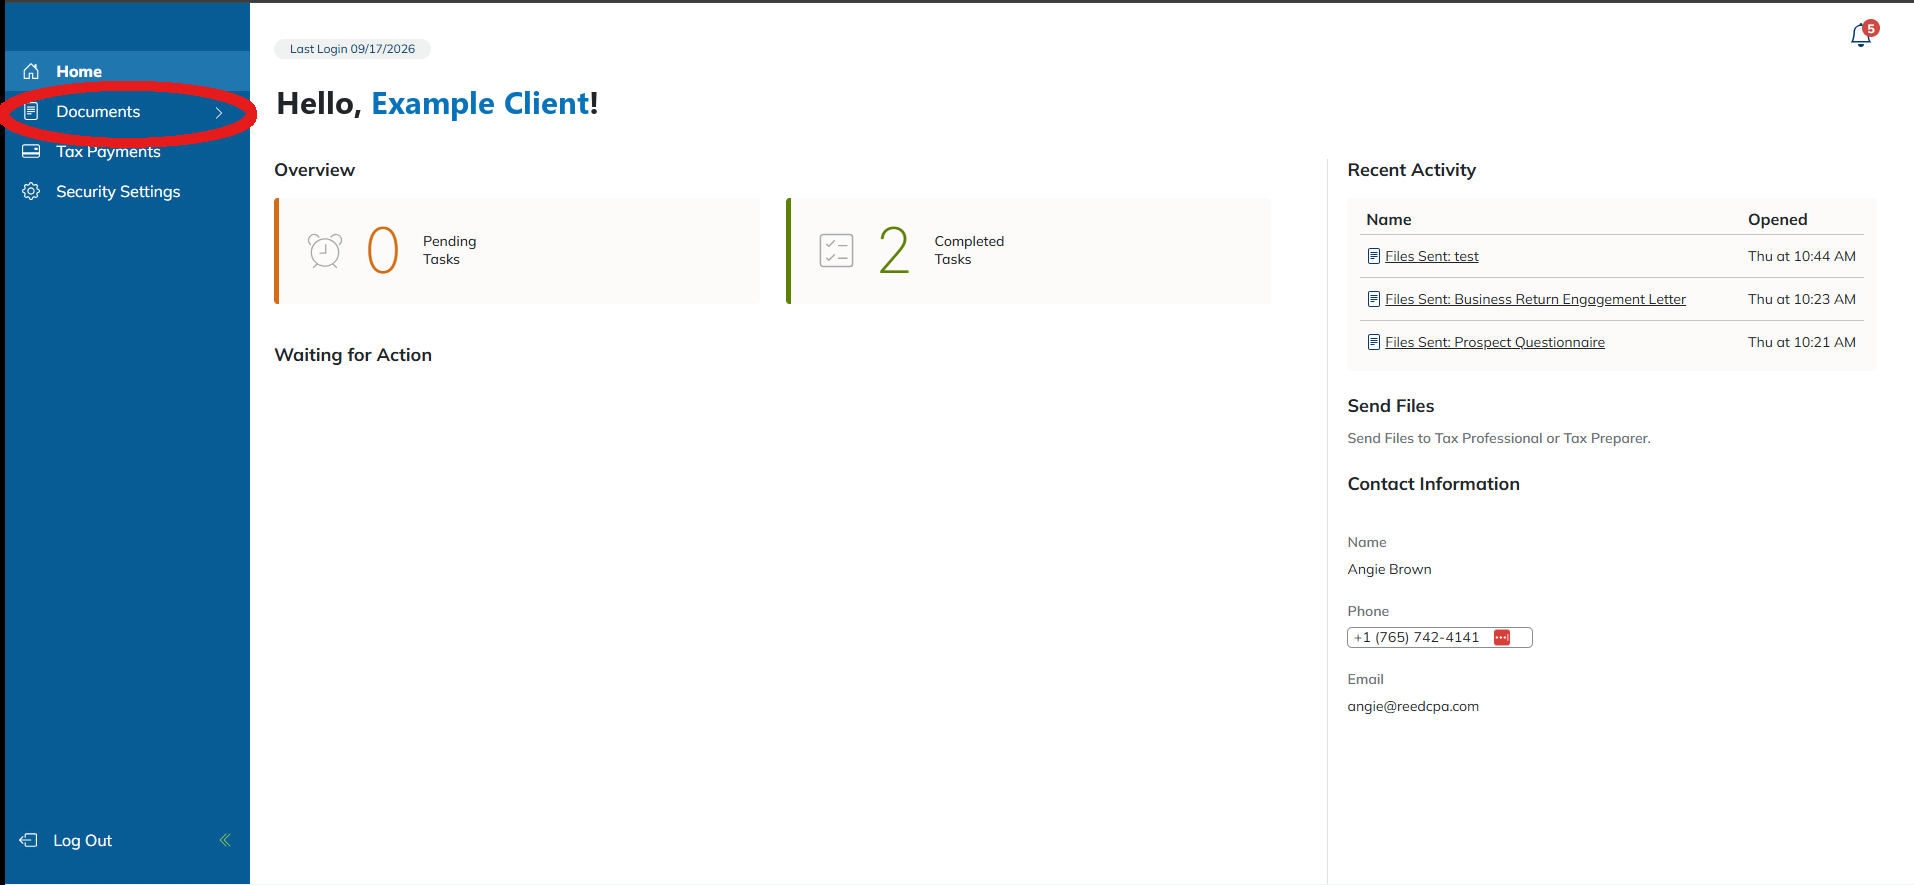Click Log Out in the sidebar

82,840
